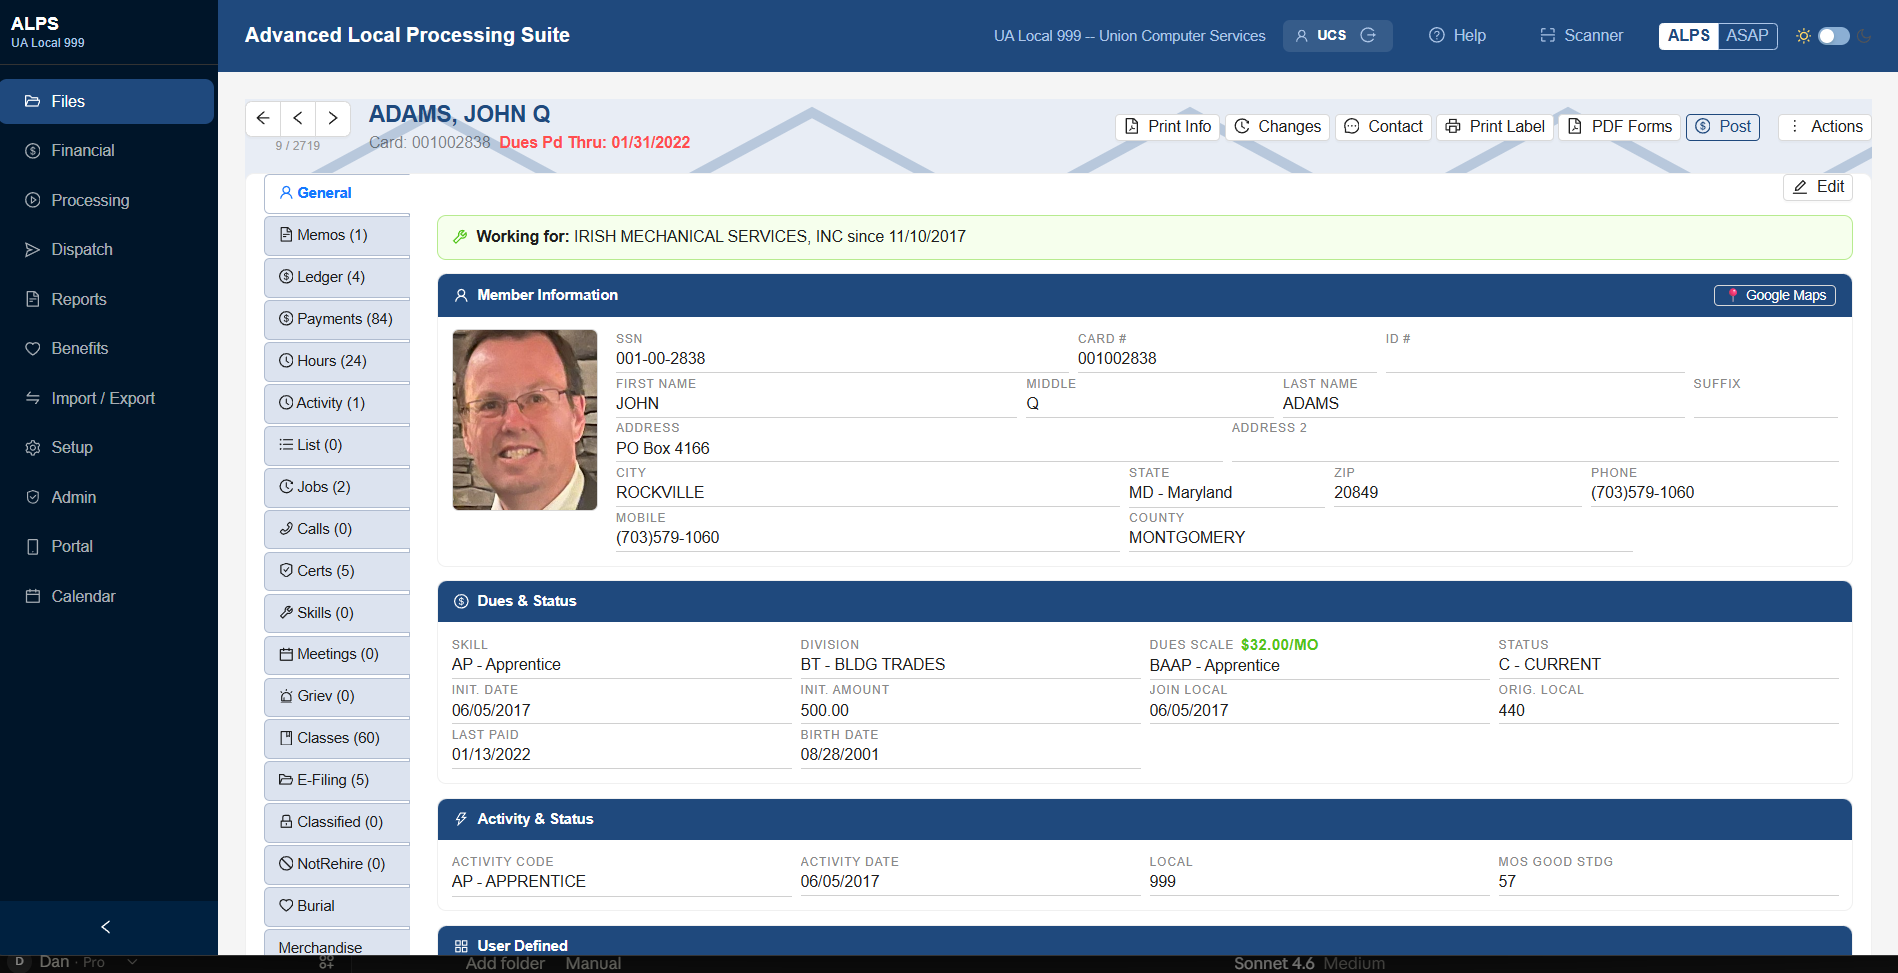This screenshot has width=1898, height=973.
Task: Expand the Processing menu
Action: point(107,201)
